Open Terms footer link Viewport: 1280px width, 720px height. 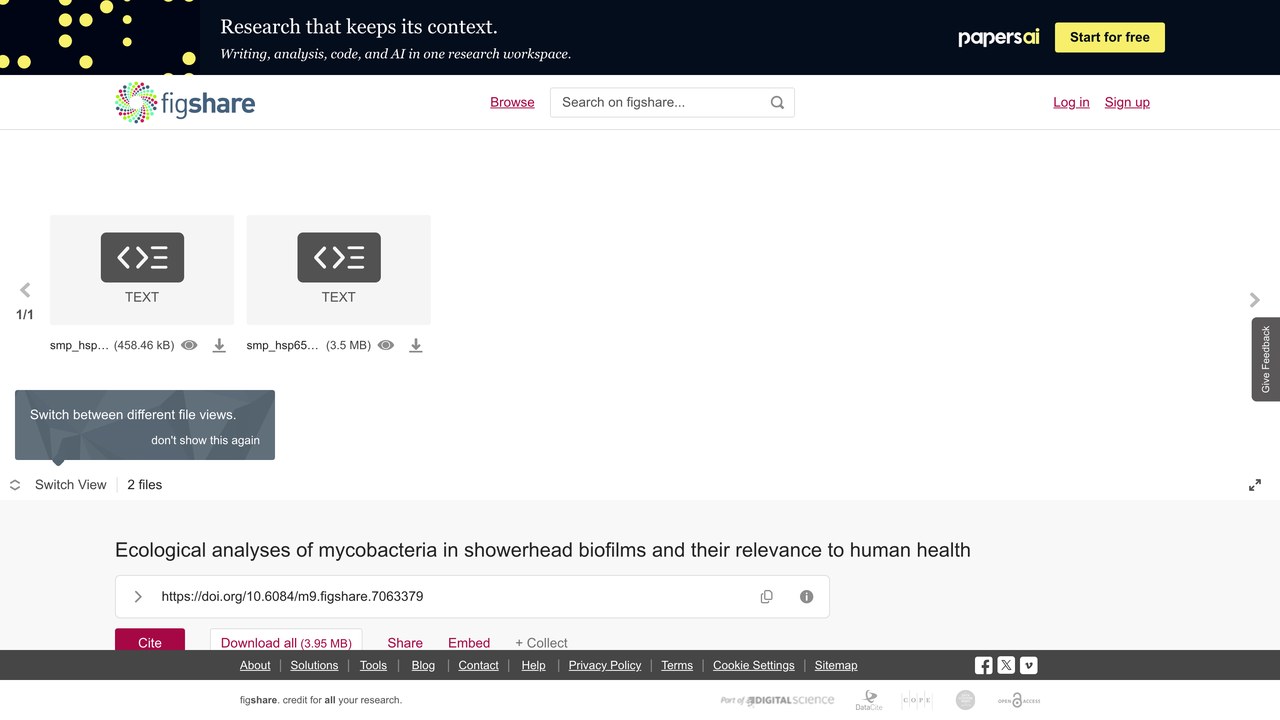point(677,665)
